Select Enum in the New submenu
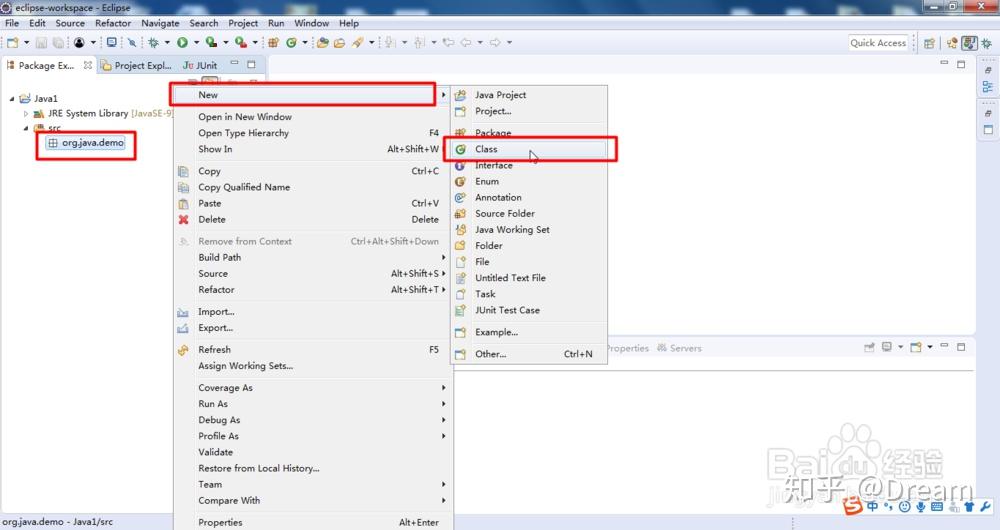This screenshot has width=1000, height=530. tap(529, 182)
